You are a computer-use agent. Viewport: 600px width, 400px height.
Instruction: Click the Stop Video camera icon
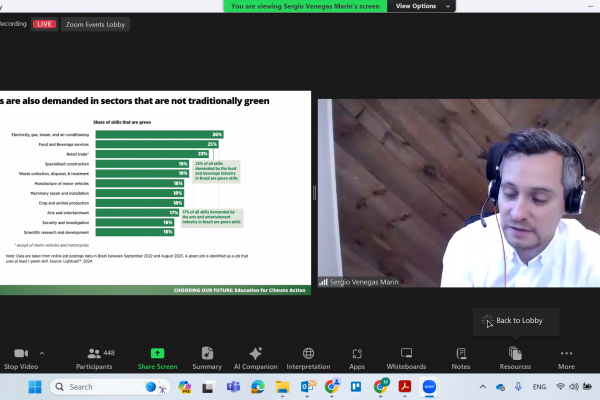point(19,354)
